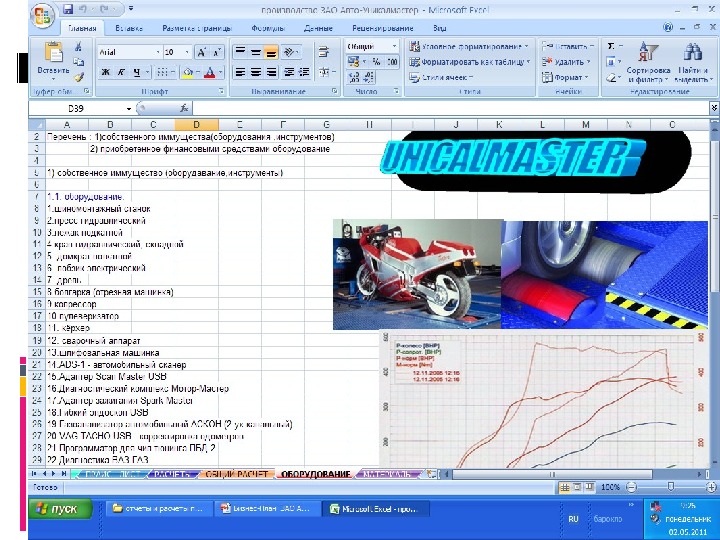Switch to the Главная ribbon tab
The width and height of the screenshot is (720, 540).
(x=82, y=28)
